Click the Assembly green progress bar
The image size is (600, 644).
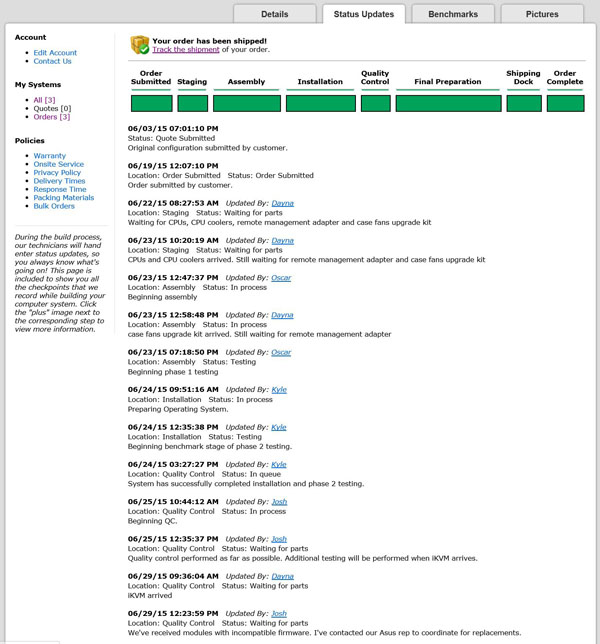coord(247,104)
